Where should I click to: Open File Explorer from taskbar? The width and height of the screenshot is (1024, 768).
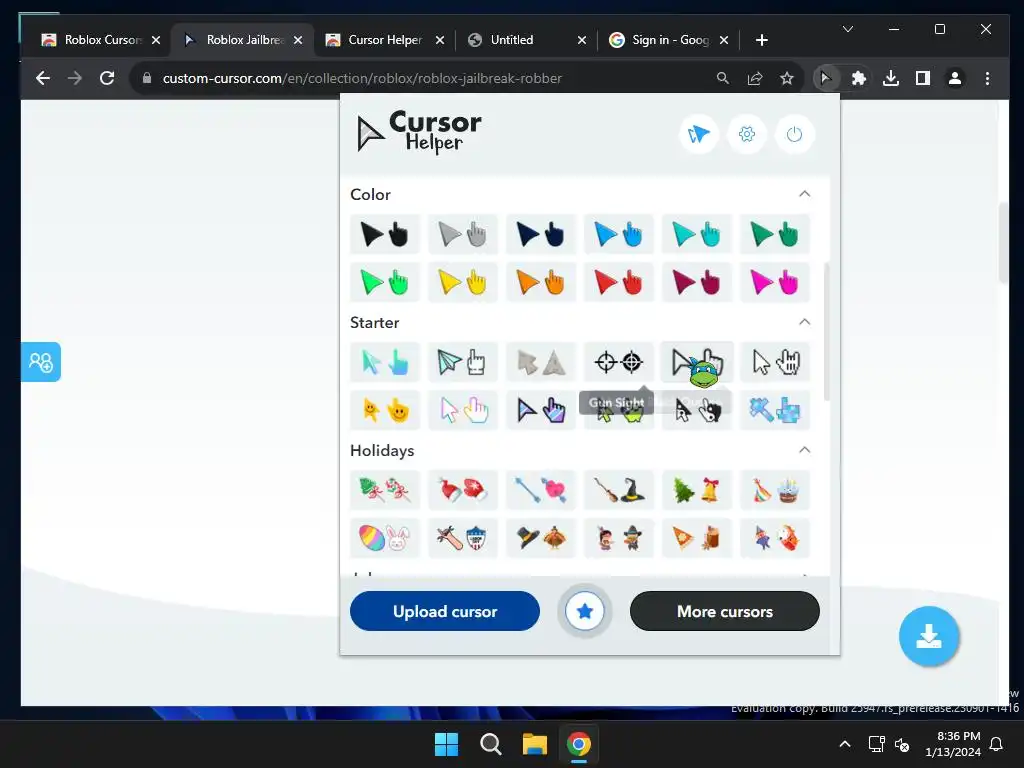[535, 744]
